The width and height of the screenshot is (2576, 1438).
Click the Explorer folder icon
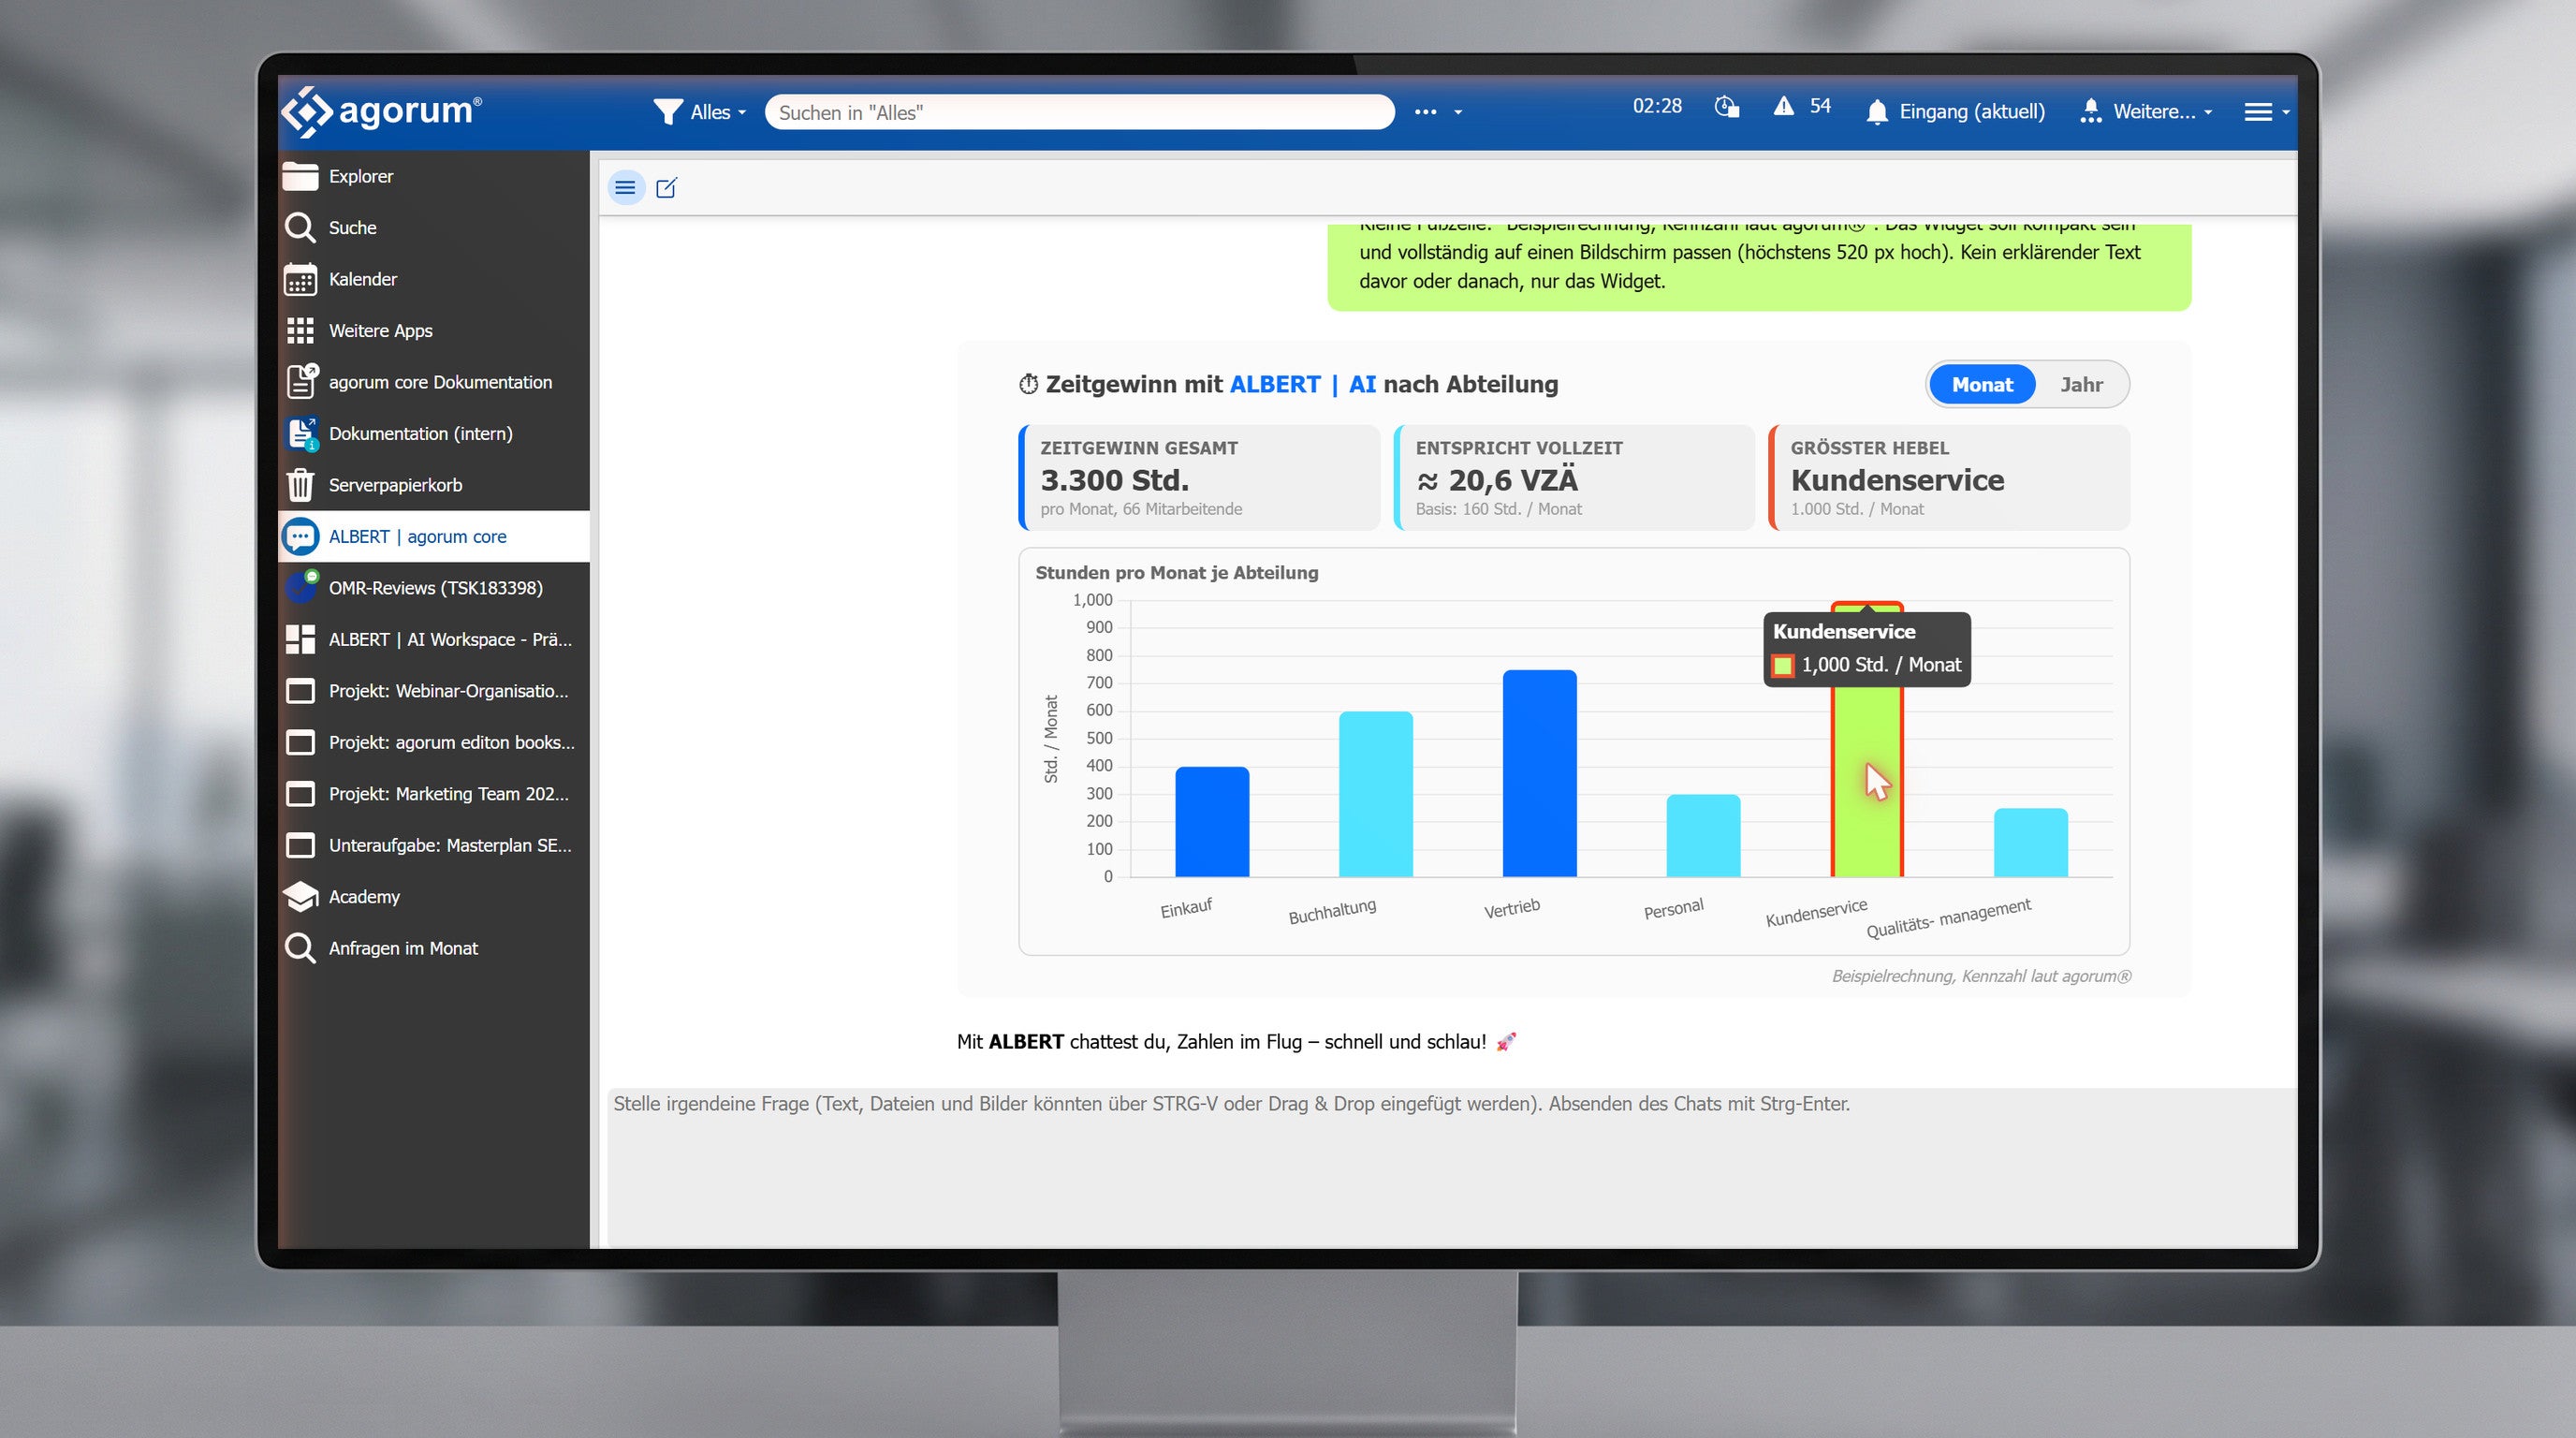300,176
